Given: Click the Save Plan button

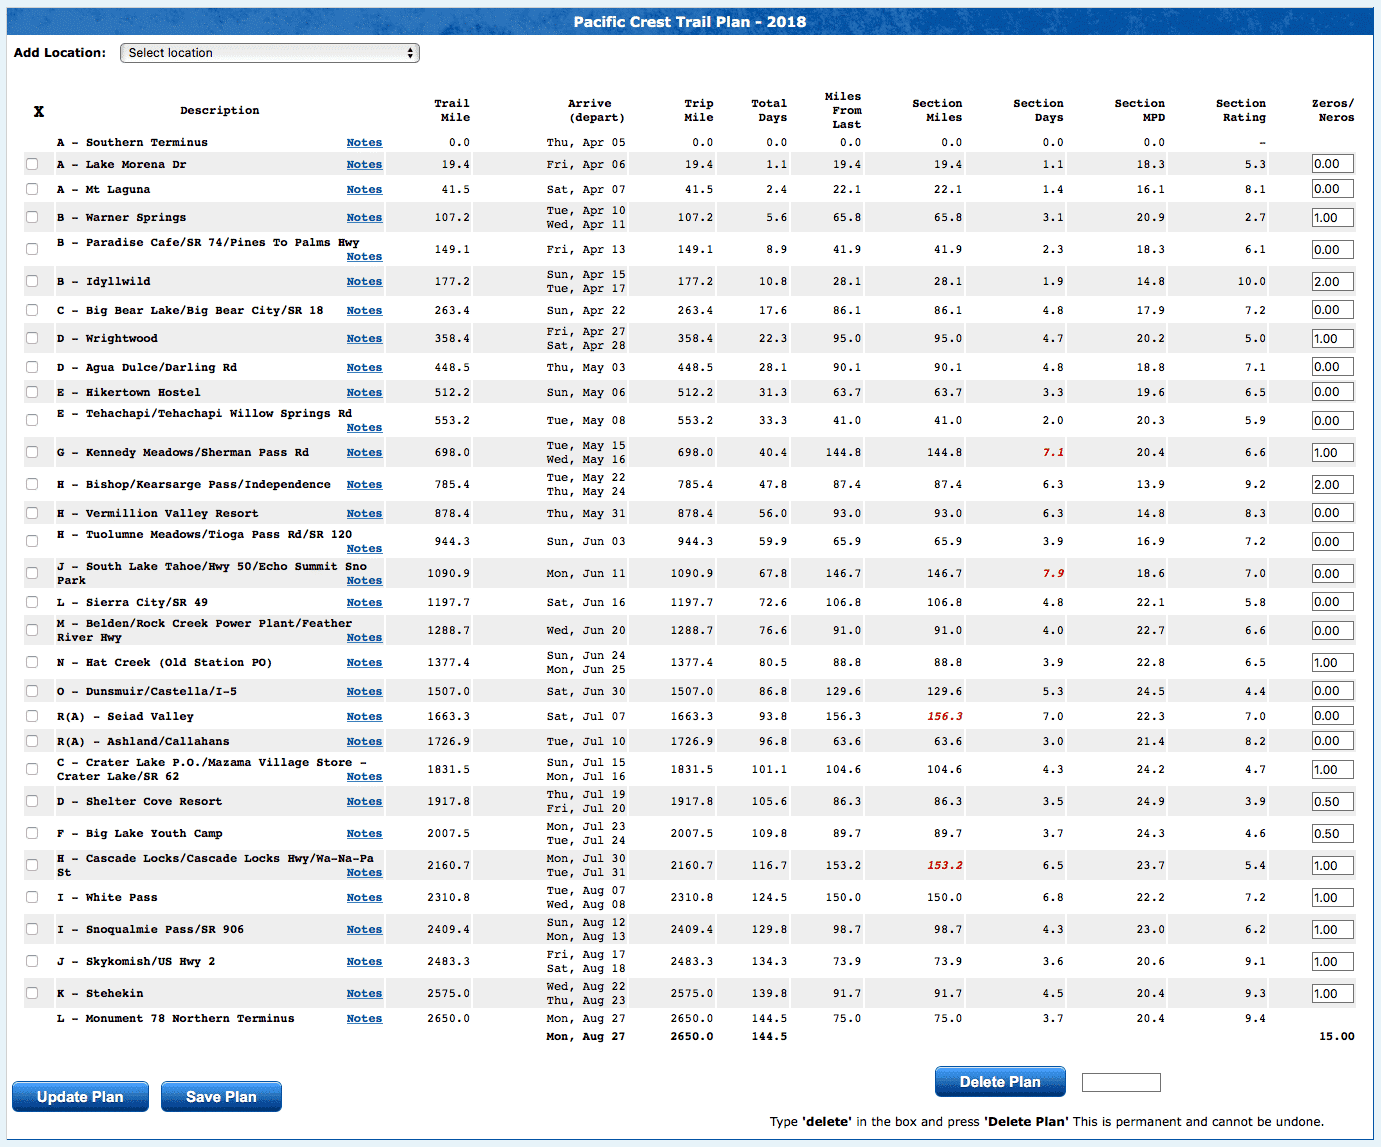Looking at the screenshot, I should tap(221, 1096).
